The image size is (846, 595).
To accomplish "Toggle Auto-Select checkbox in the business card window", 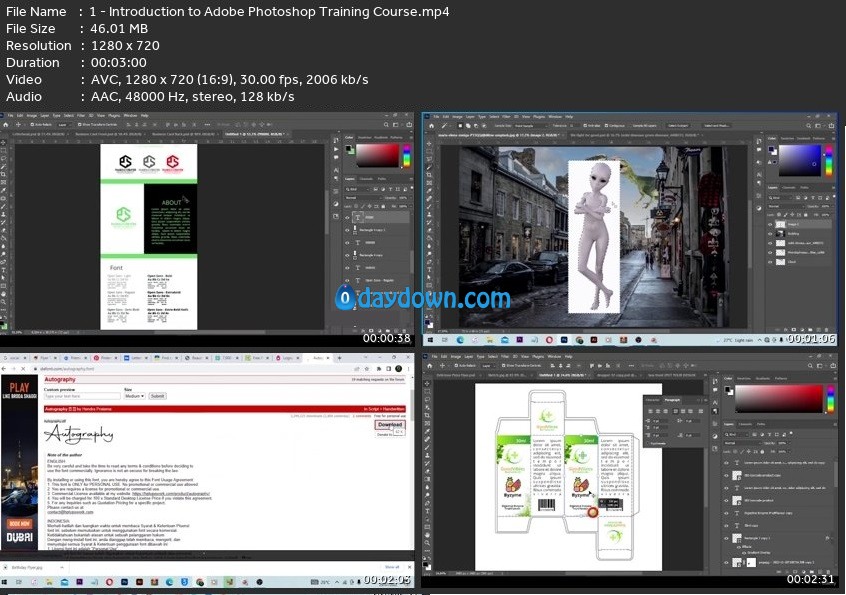I will pyautogui.click(x=34, y=126).
